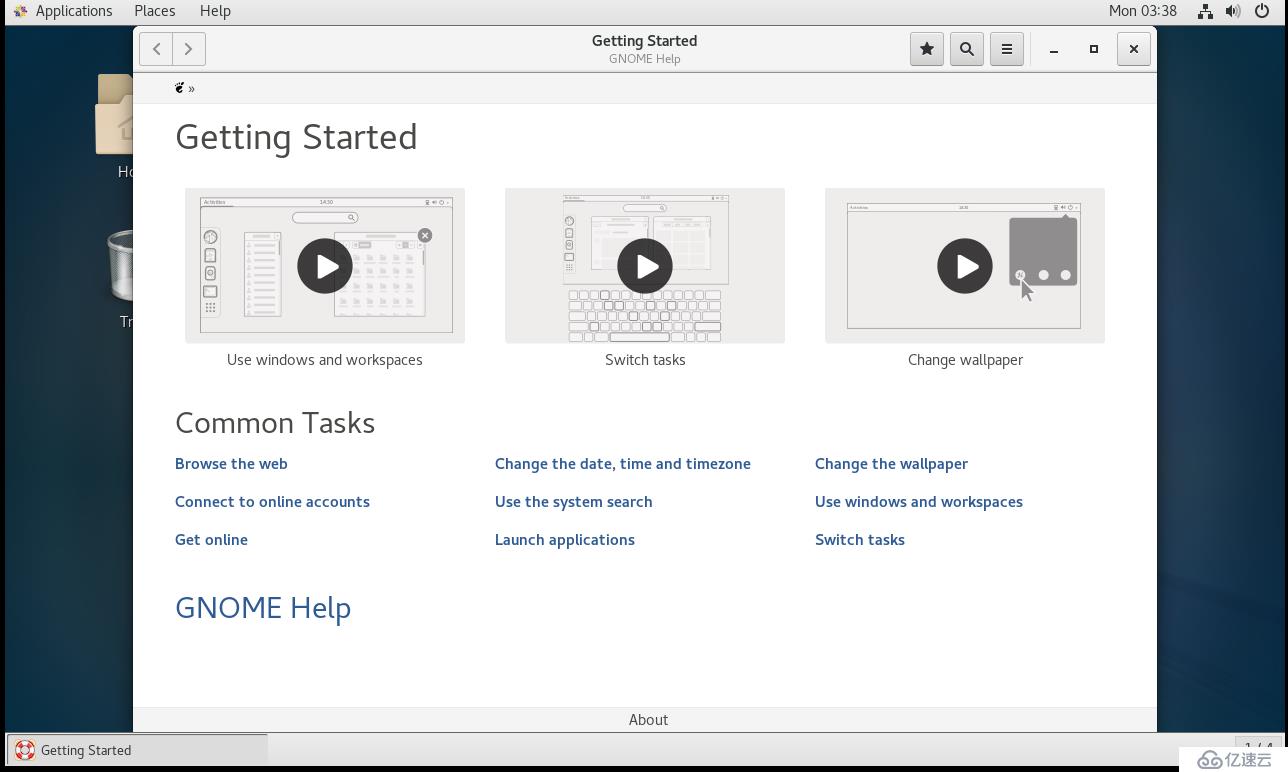This screenshot has height=772, width=1288.
Task: Open the Browse the web link
Action: coord(231,464)
